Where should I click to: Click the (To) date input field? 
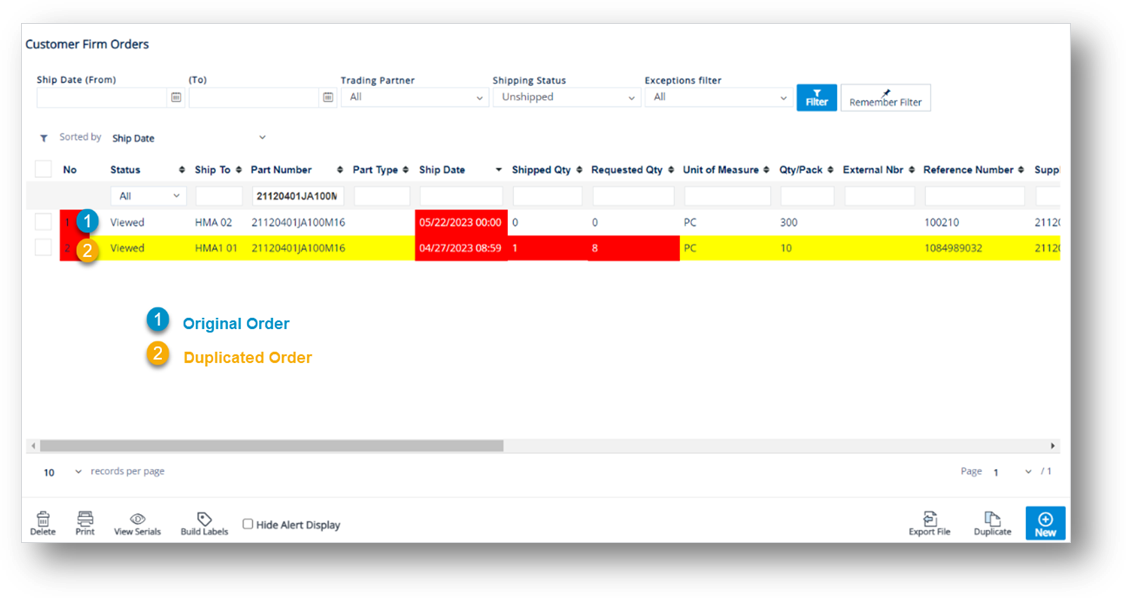click(x=254, y=97)
